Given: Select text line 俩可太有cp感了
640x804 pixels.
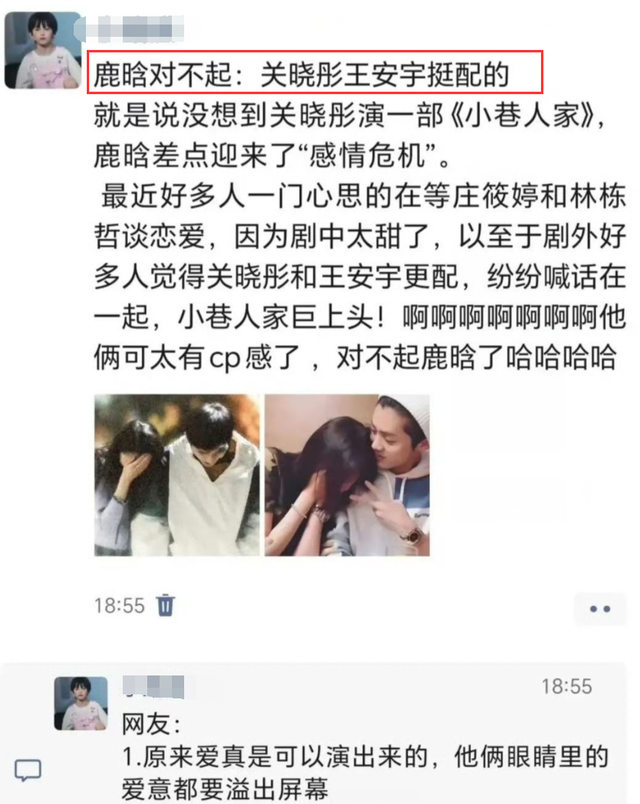Looking at the screenshot, I should click(x=355, y=357).
